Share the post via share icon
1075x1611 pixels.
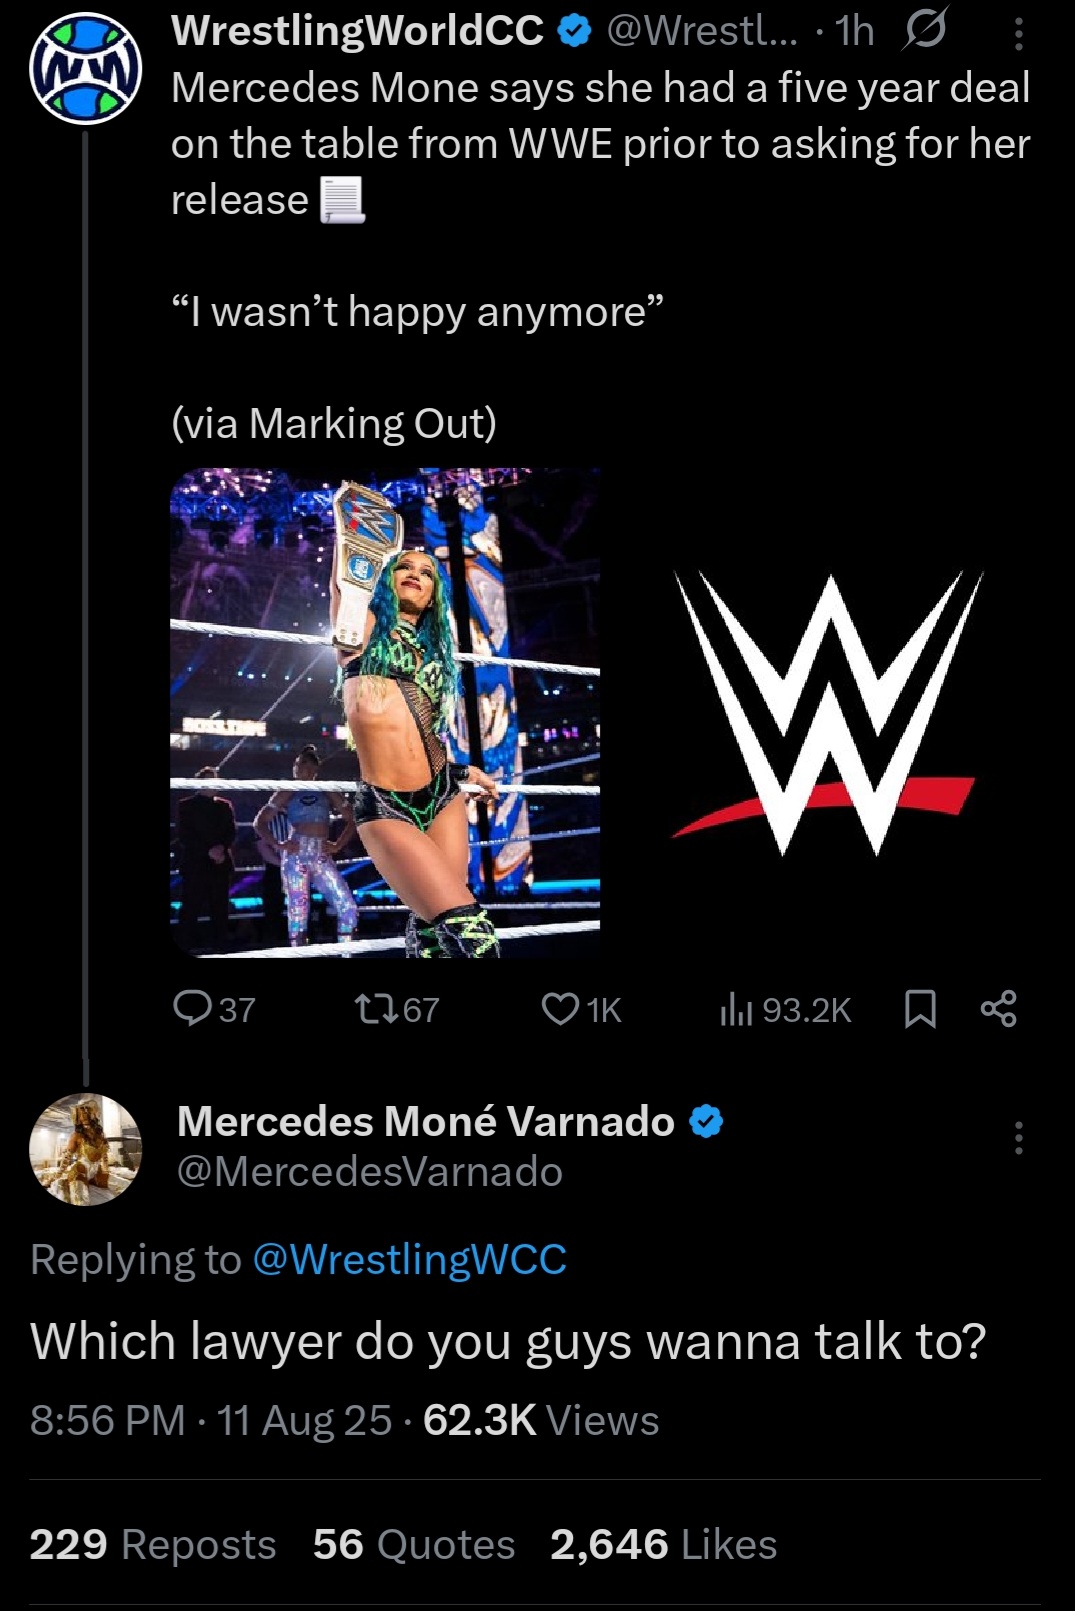pyautogui.click(x=998, y=1008)
